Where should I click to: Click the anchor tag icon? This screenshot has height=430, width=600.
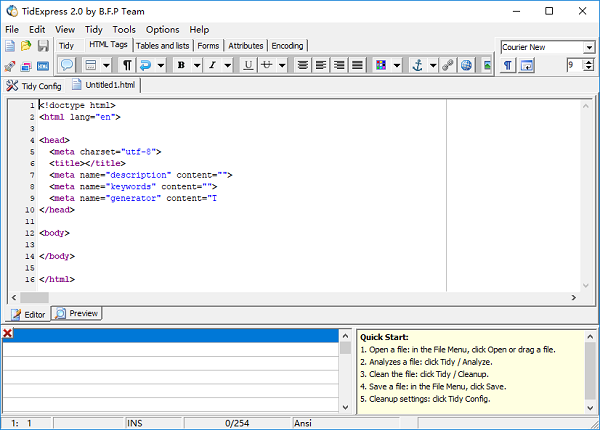click(418, 65)
